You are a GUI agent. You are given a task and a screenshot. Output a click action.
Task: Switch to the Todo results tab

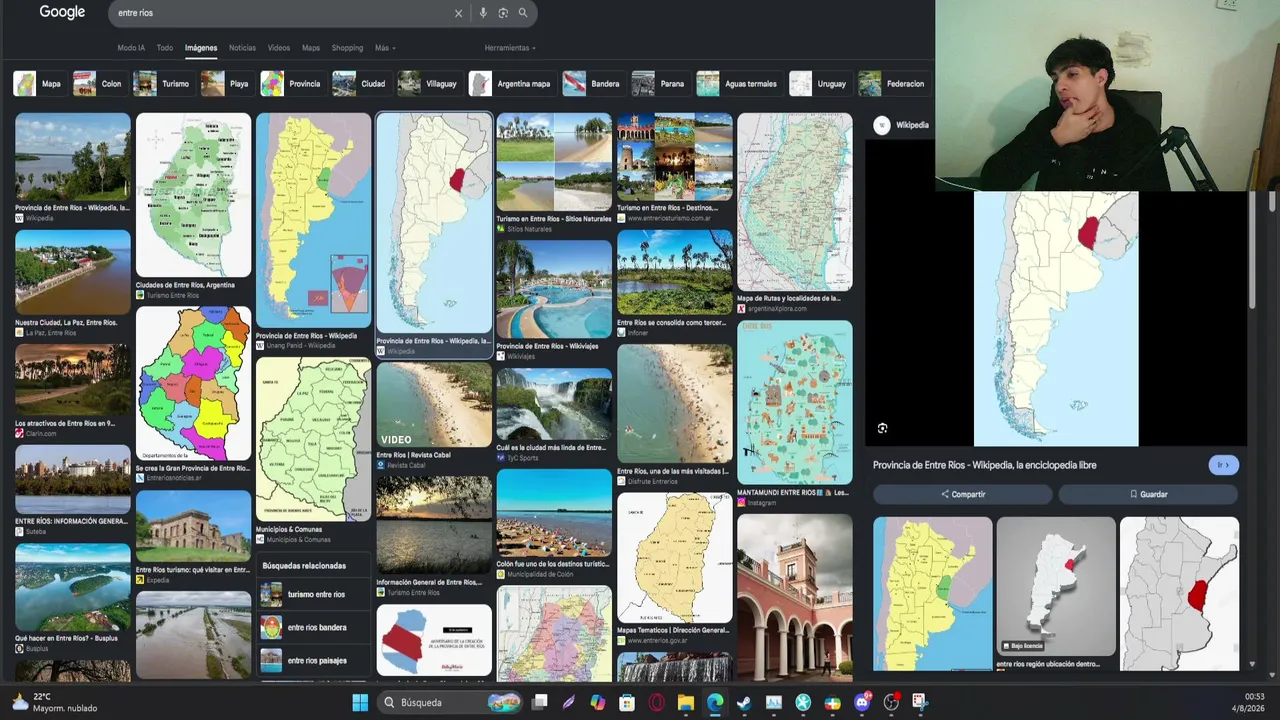point(165,48)
